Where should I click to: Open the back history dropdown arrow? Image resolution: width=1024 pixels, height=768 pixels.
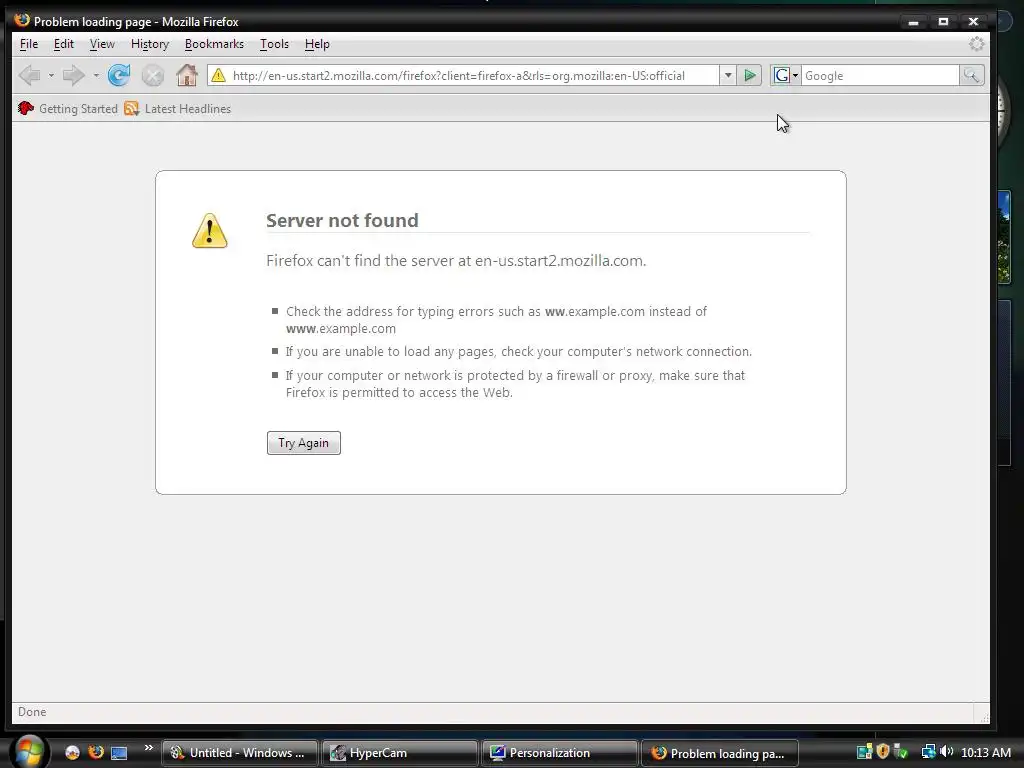point(51,76)
